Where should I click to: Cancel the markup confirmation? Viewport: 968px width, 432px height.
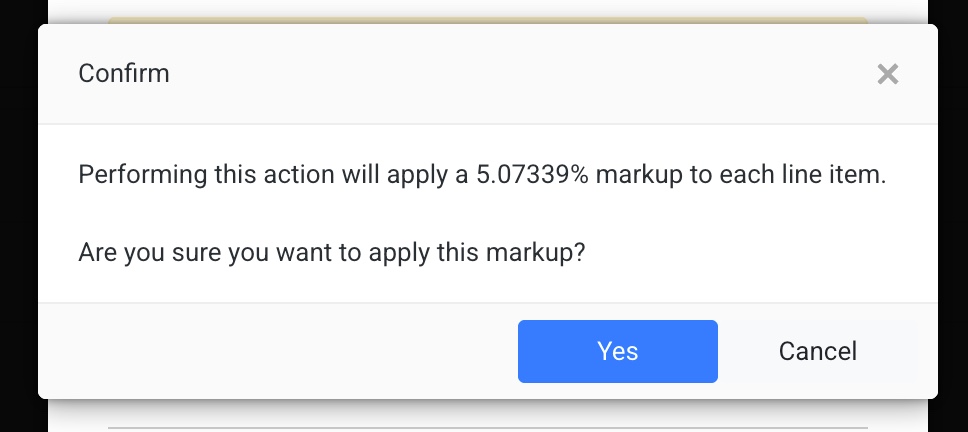click(817, 351)
